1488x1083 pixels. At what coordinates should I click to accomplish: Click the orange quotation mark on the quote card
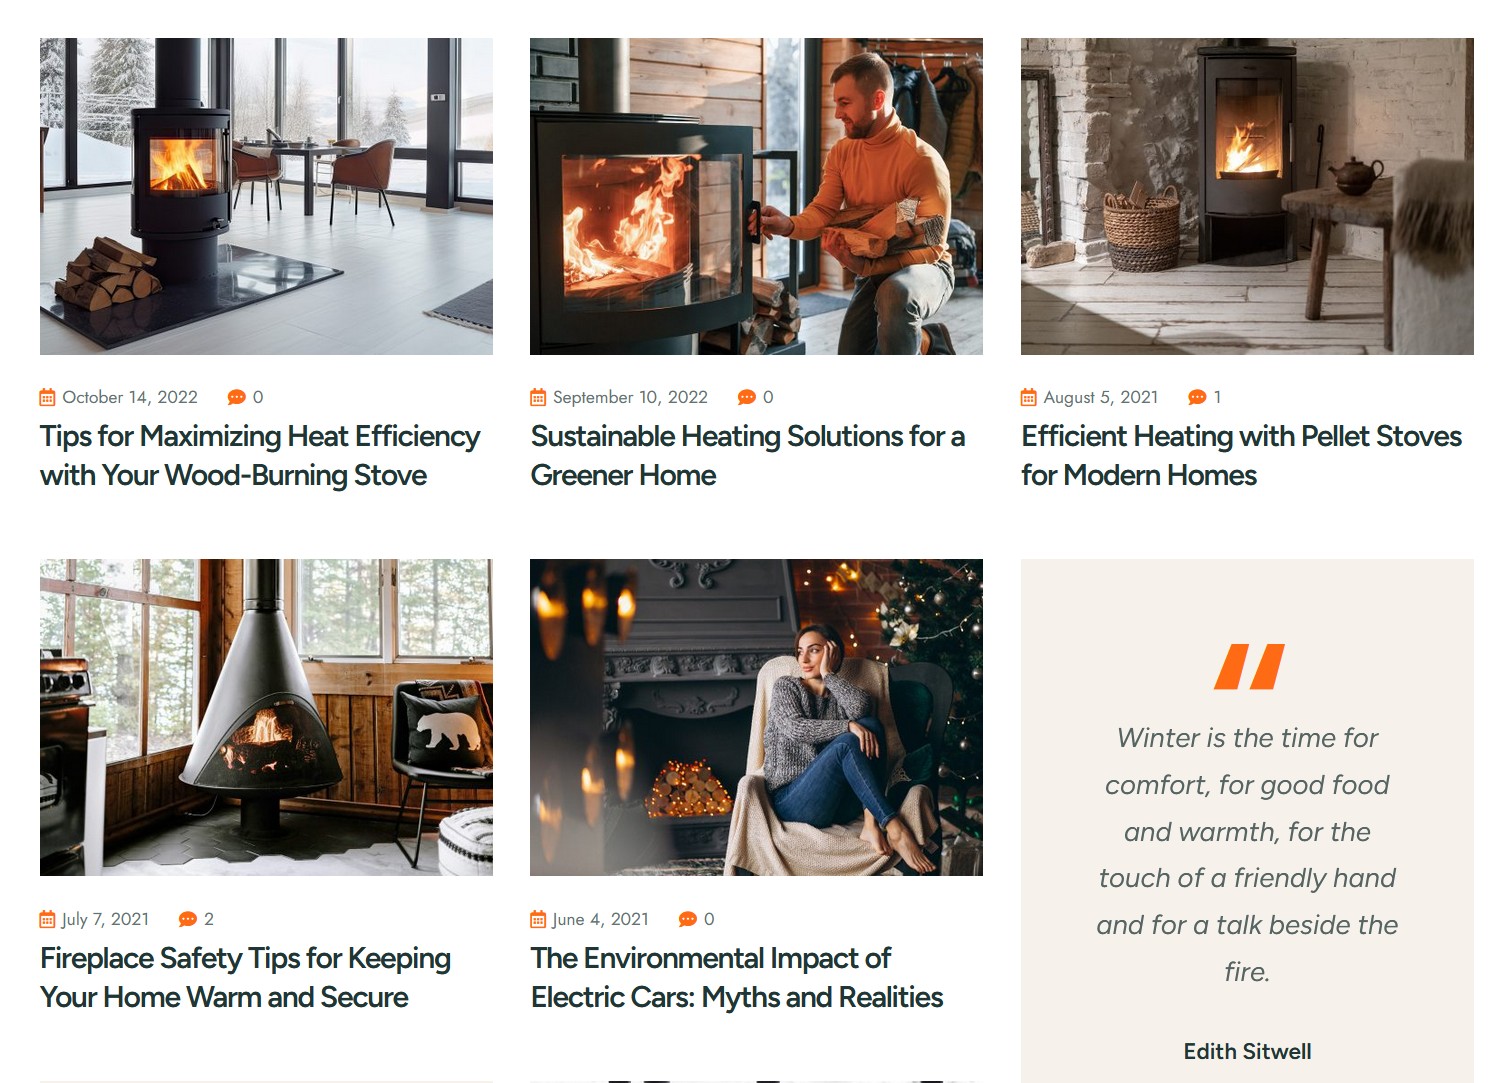point(1248,668)
